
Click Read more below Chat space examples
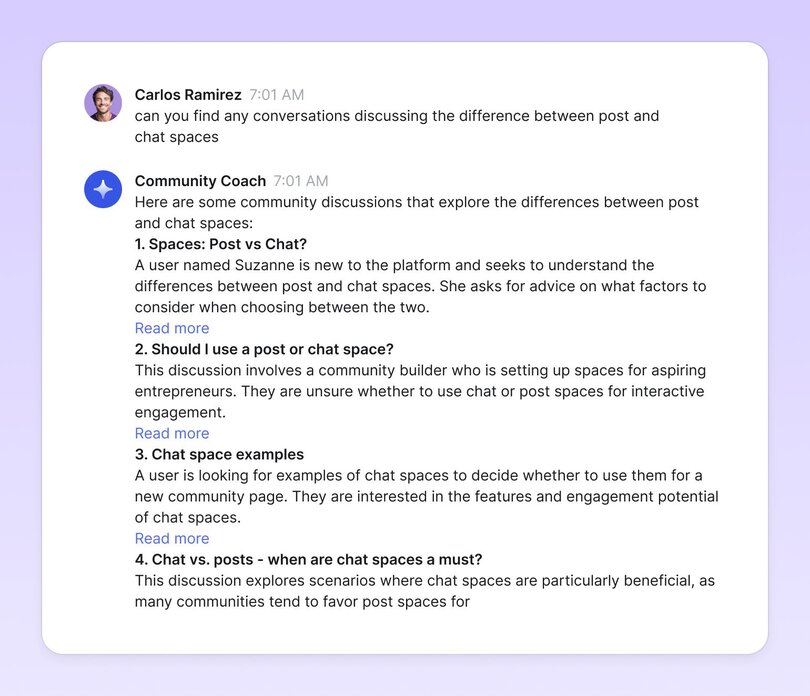(171, 538)
